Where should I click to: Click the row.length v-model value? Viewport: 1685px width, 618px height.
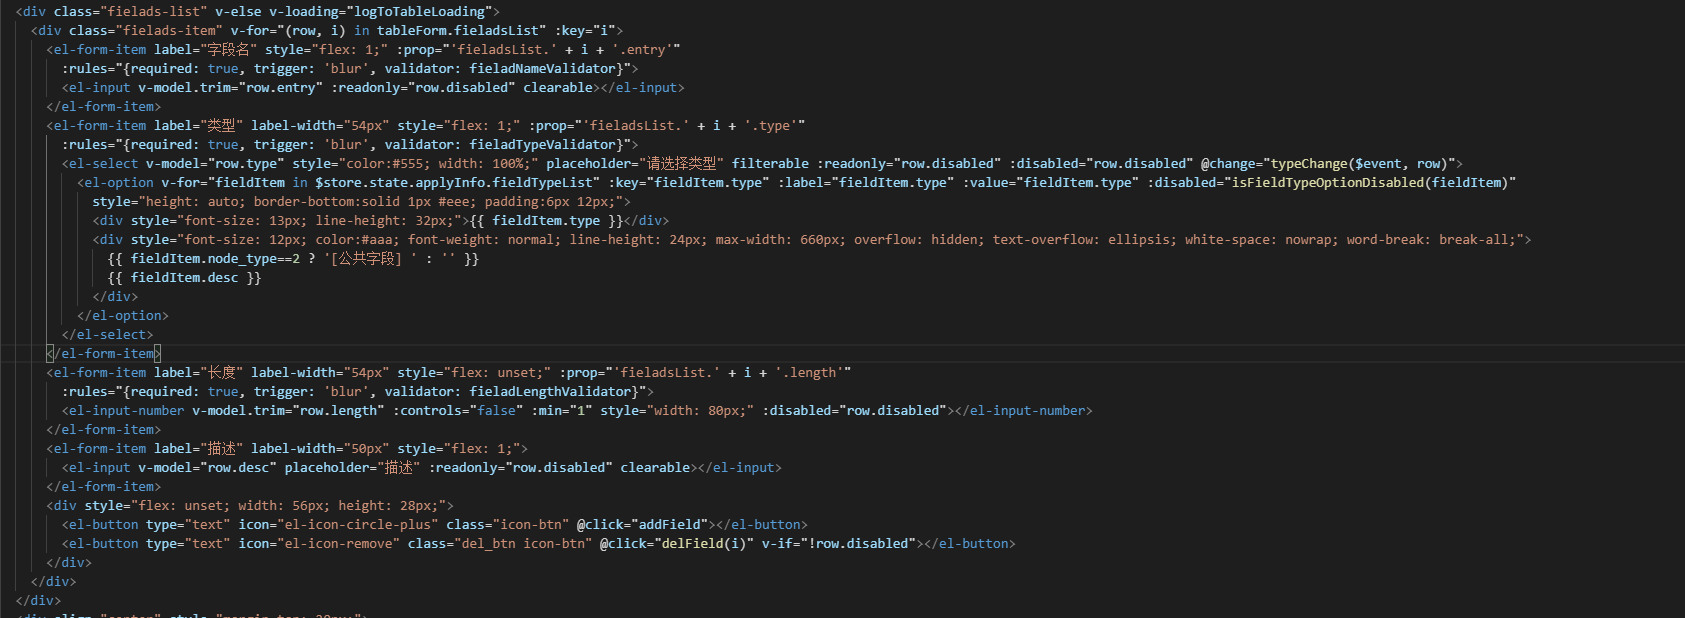click(339, 410)
